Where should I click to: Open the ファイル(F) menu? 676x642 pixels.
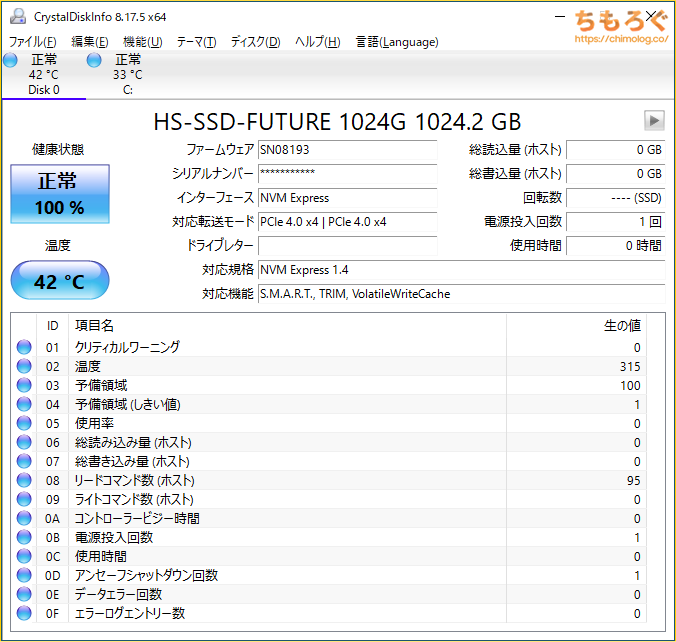tap(33, 42)
